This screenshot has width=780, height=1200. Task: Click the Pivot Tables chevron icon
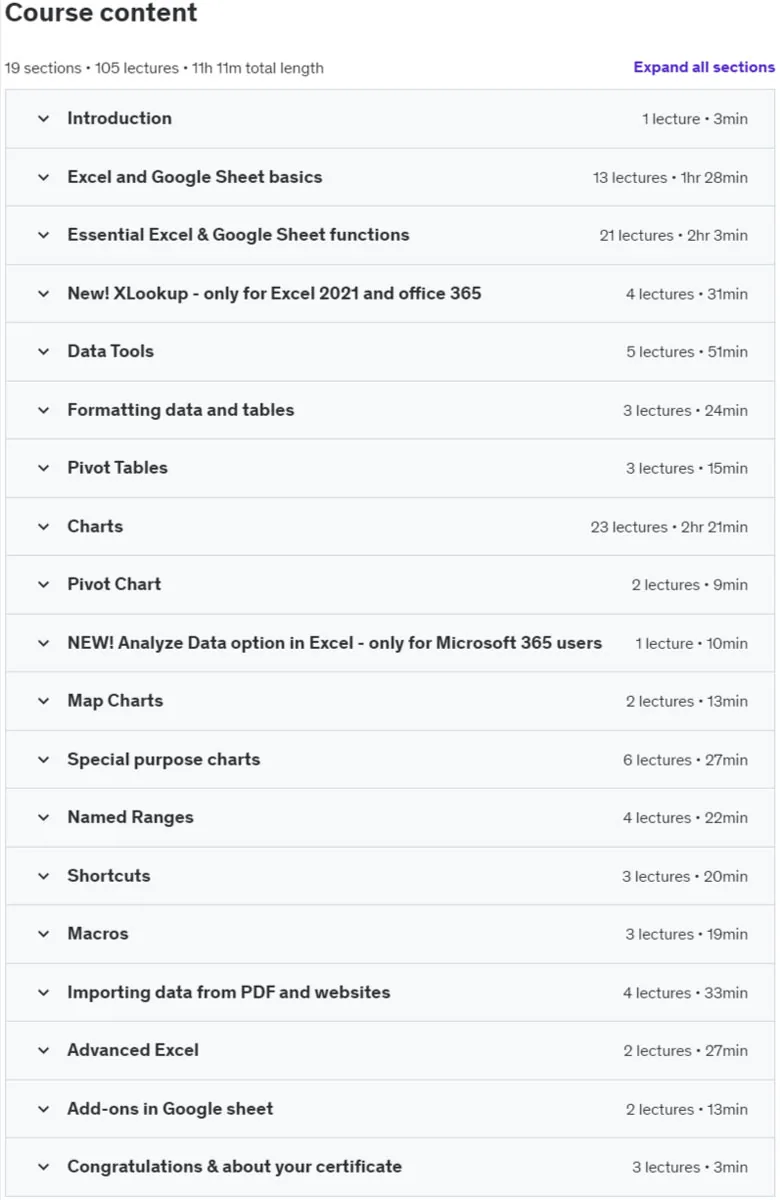tap(43, 468)
